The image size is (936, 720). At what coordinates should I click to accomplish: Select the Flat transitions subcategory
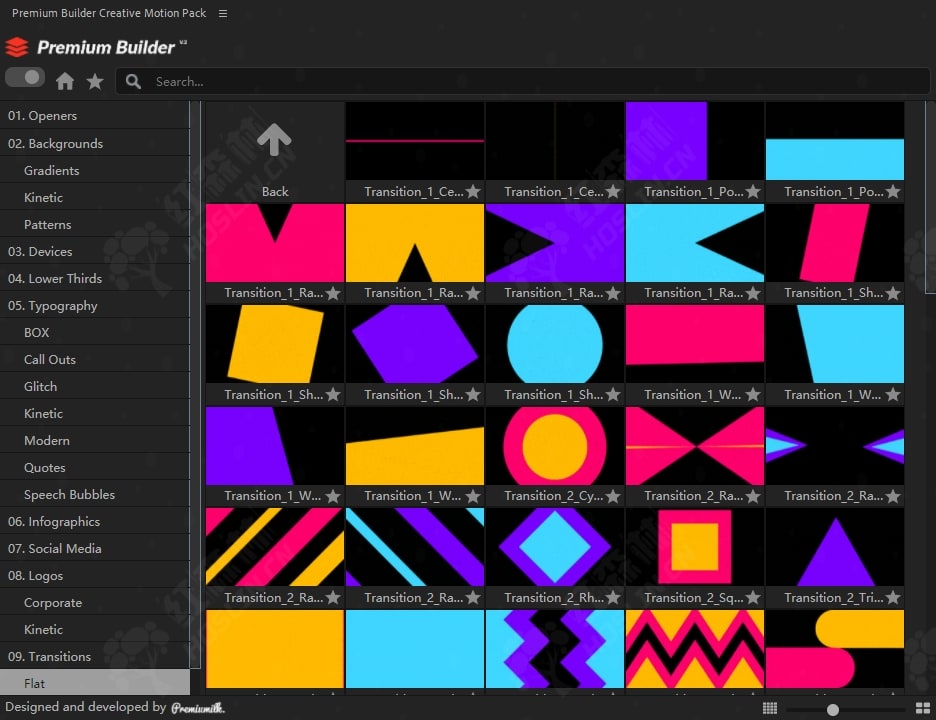tap(95, 683)
